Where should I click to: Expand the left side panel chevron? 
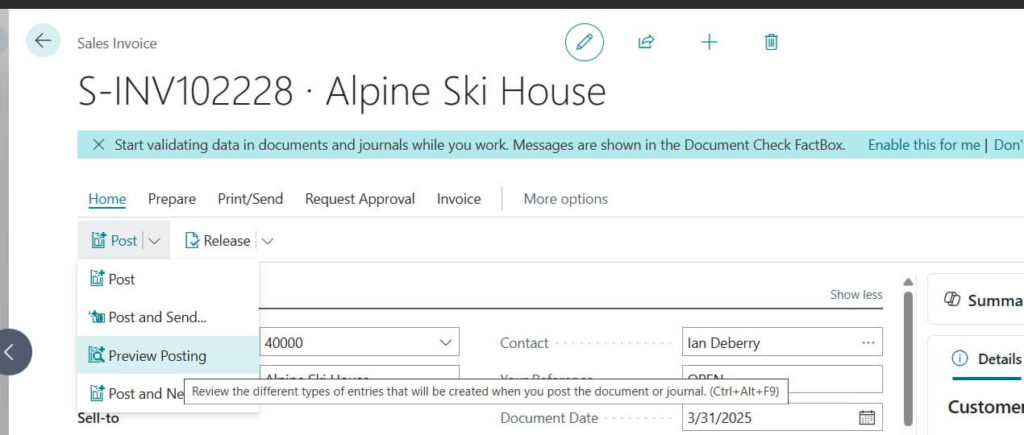pyautogui.click(x=9, y=352)
